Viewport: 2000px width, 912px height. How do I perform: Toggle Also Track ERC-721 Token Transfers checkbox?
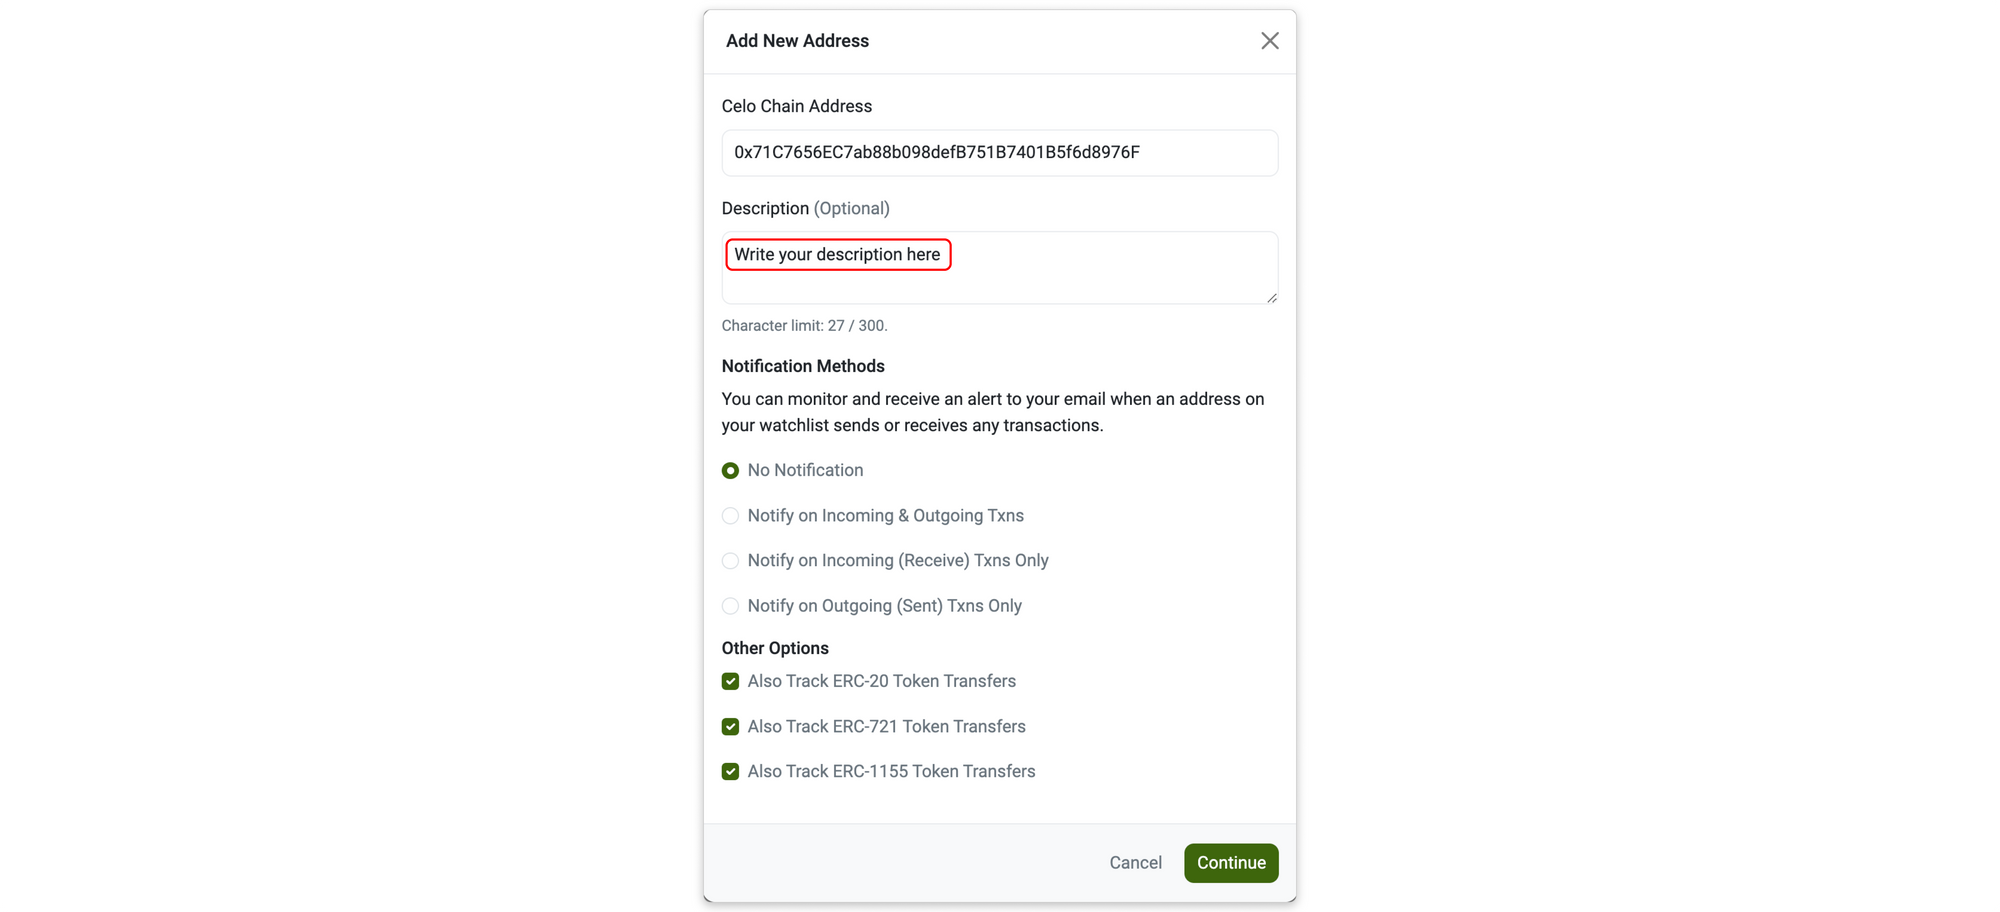[730, 727]
